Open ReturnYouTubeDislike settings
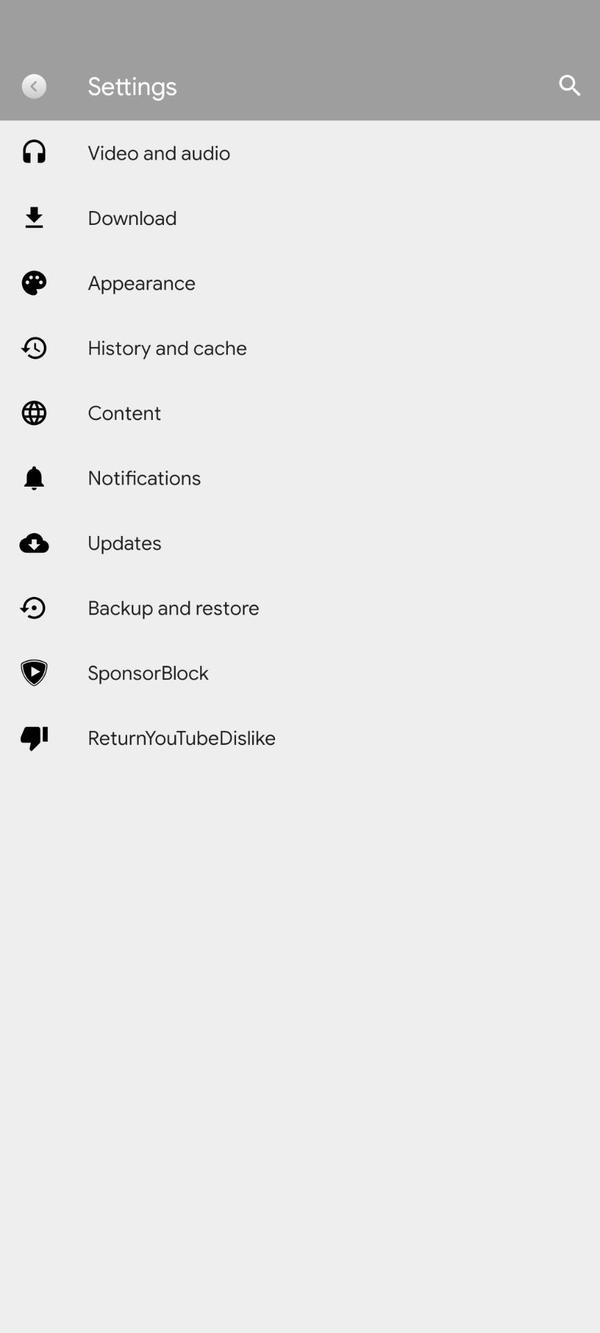The height and width of the screenshot is (1333, 600). [181, 737]
